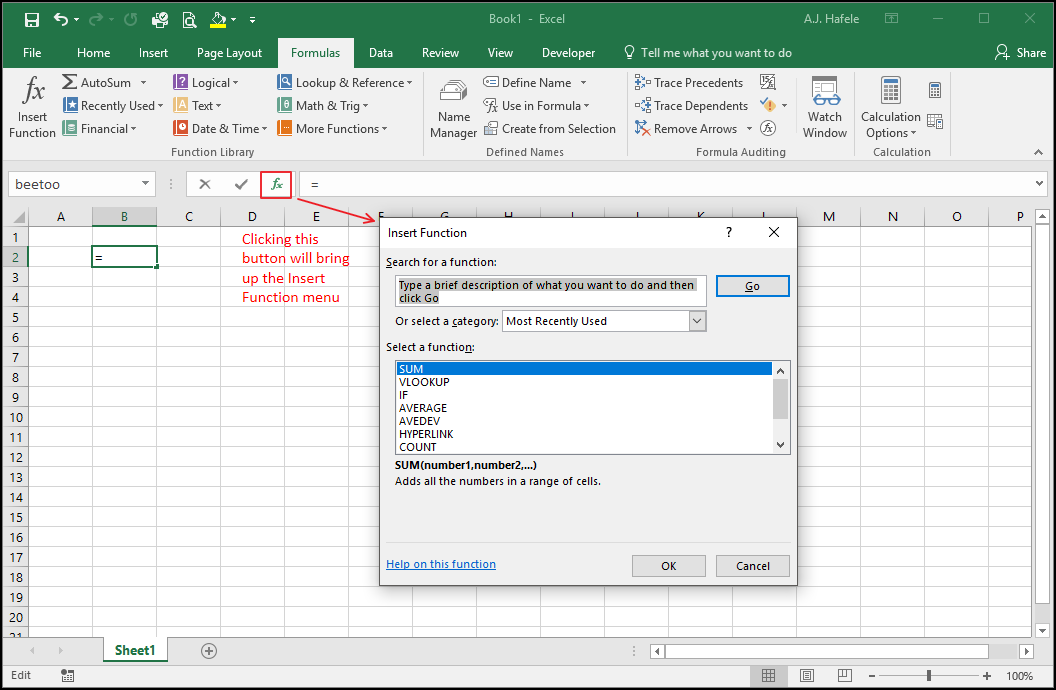Click the dialog help question mark button
Image resolution: width=1056 pixels, height=690 pixels.
pos(728,232)
